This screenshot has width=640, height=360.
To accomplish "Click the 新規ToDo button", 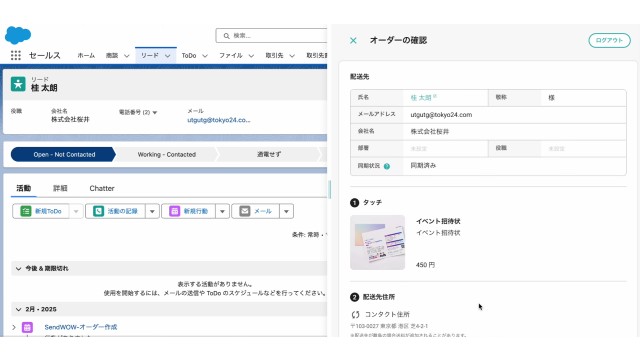I will [x=41, y=211].
